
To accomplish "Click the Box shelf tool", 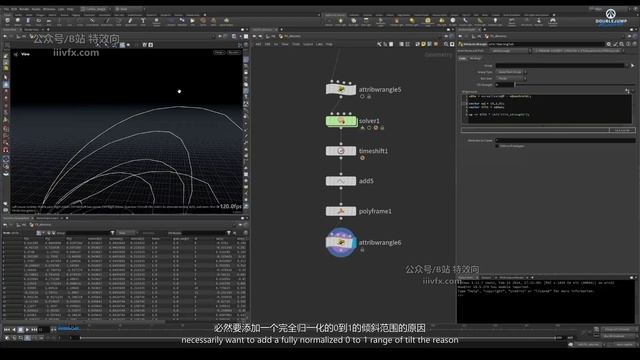I will coord(7,21).
